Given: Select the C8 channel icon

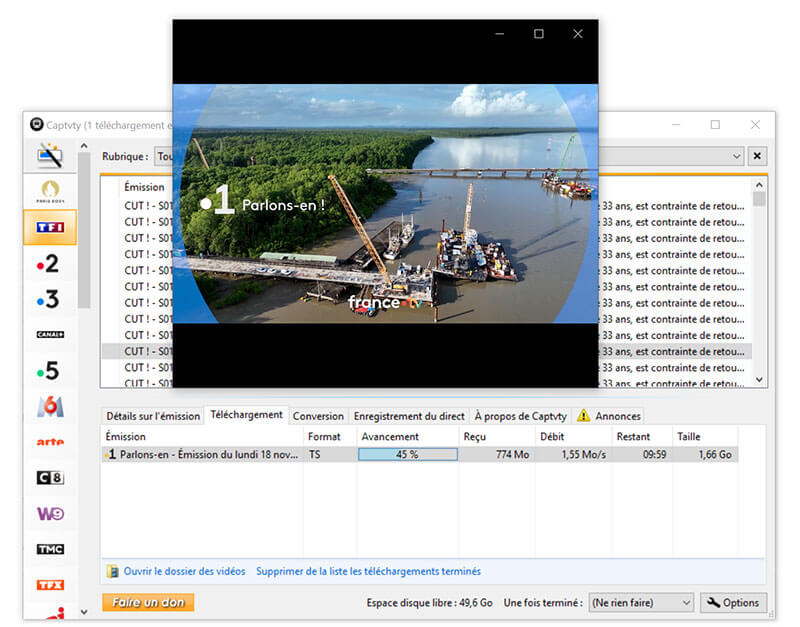Looking at the screenshot, I should coord(49,478).
